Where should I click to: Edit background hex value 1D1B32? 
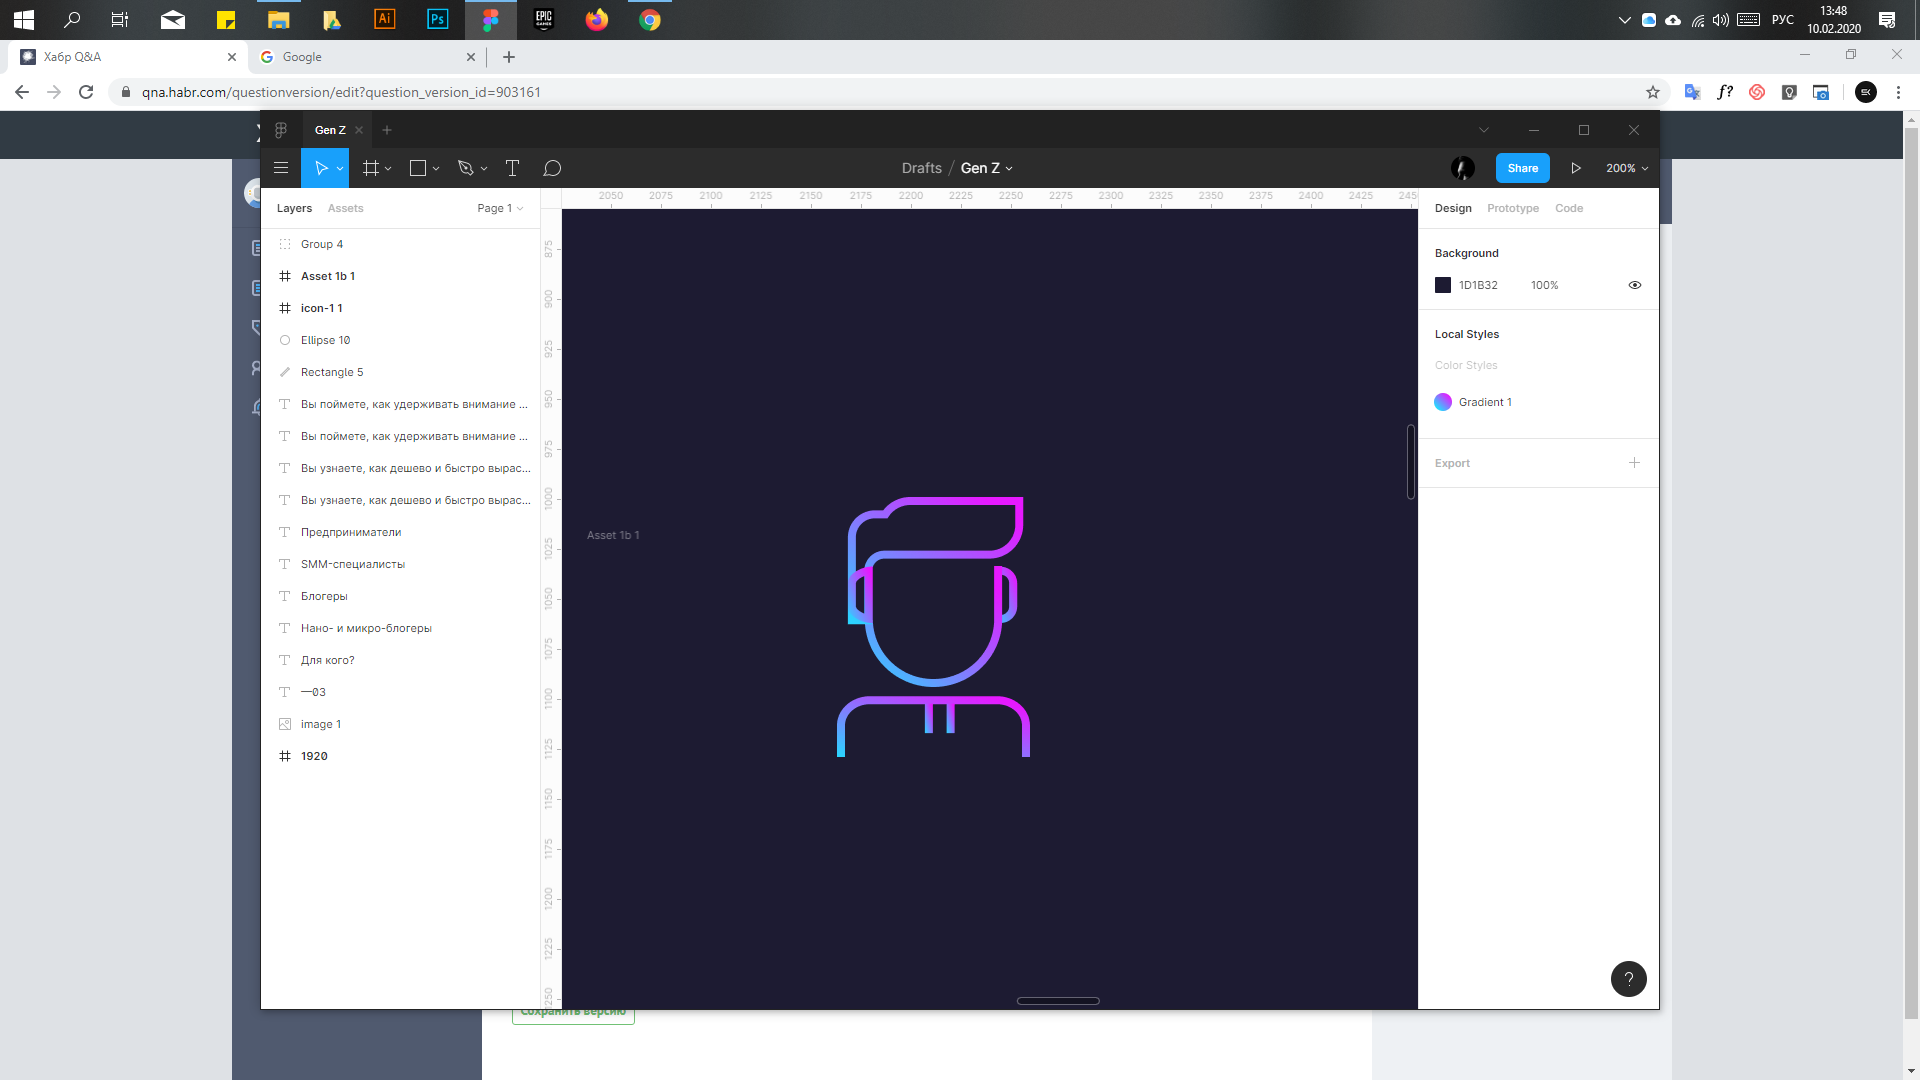tap(1478, 285)
